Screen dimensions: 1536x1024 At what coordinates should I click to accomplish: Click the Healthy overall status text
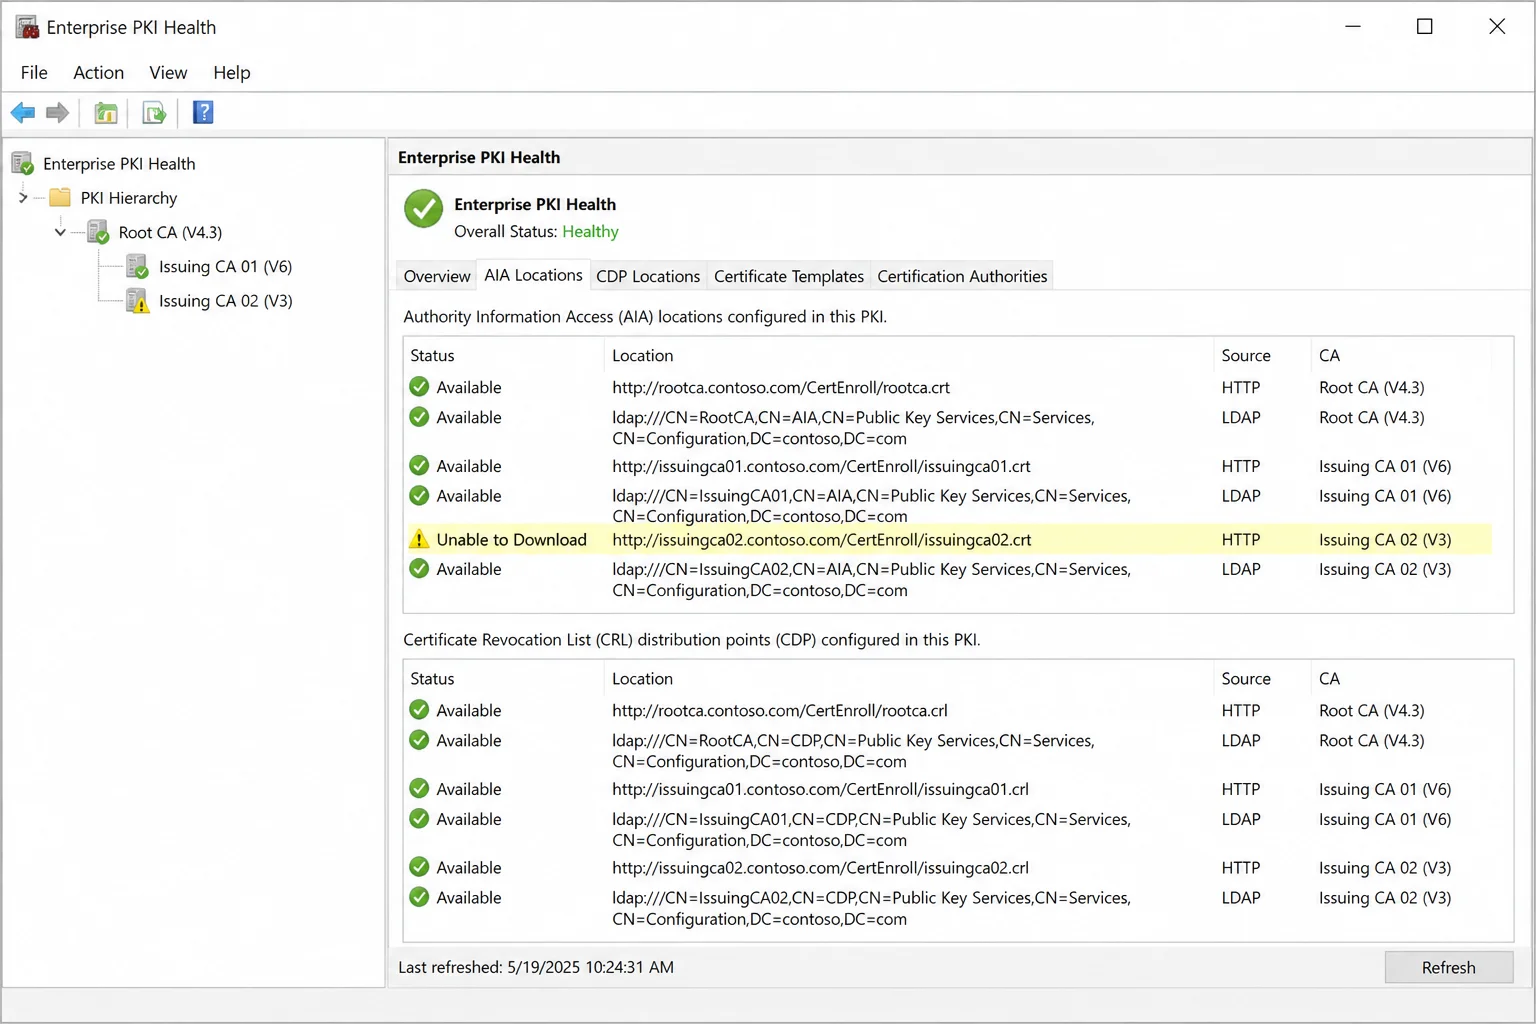(590, 232)
